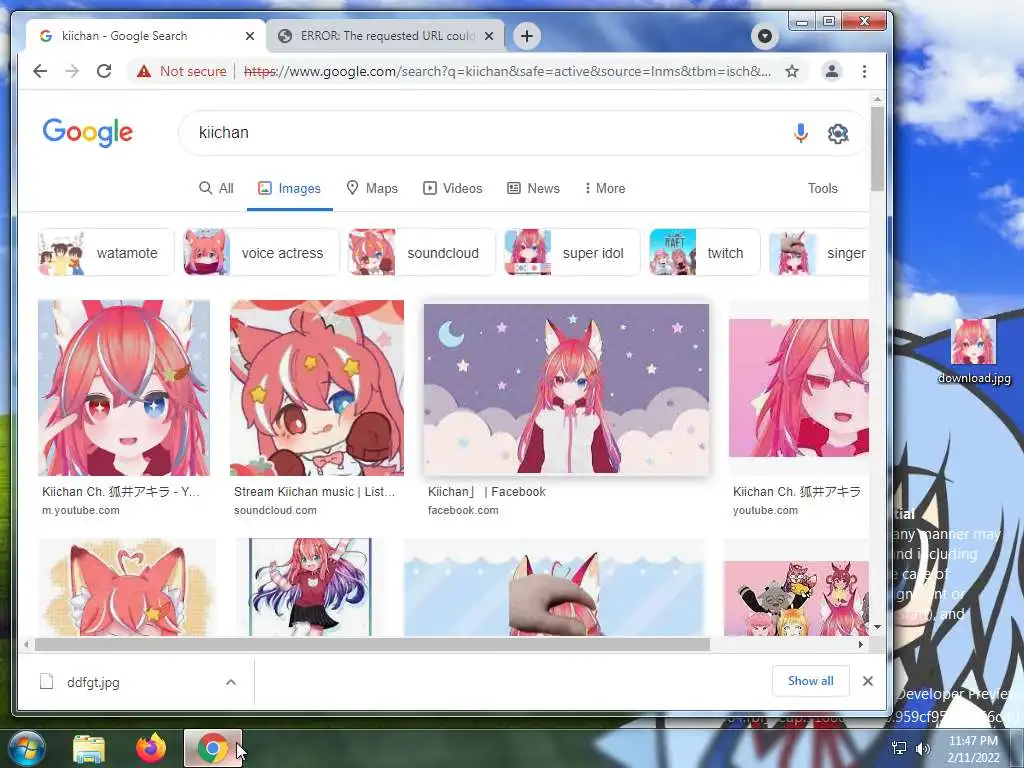Click the vertical scrollbar down arrow

click(x=877, y=627)
